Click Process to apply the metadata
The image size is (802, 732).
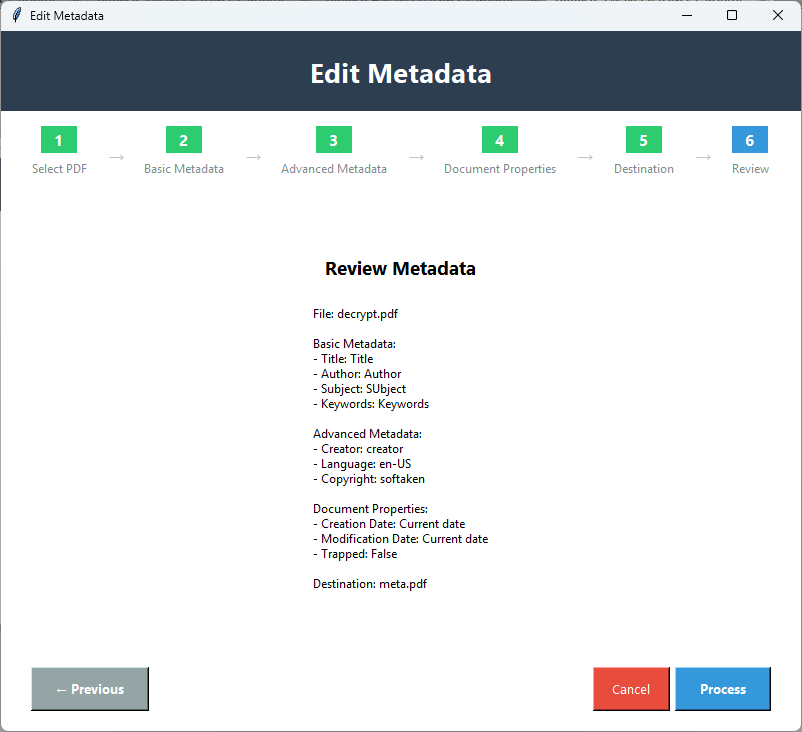(722, 689)
